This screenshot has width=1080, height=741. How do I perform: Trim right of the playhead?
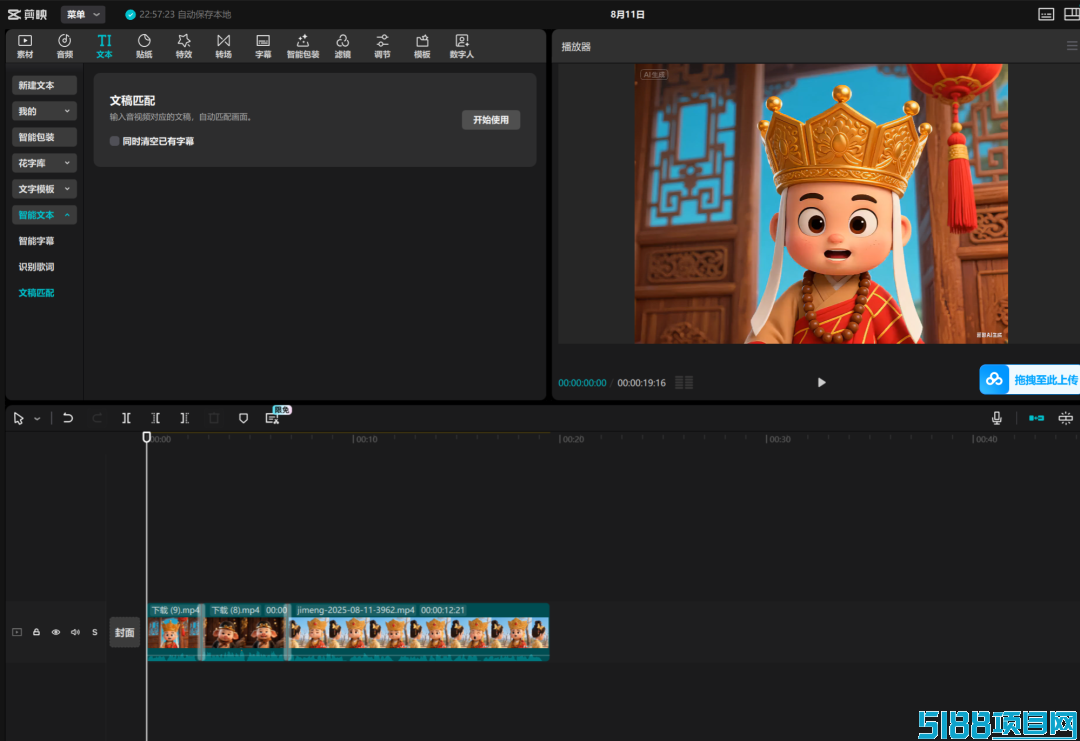185,418
